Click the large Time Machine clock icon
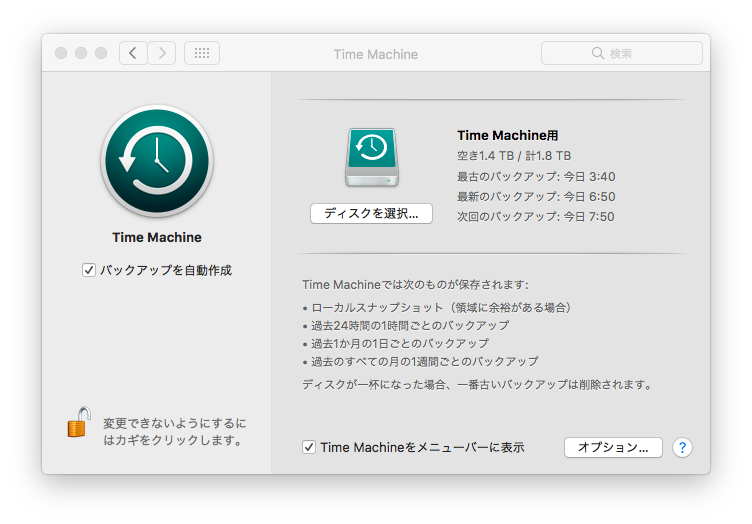The height and width of the screenshot is (524, 752). 157,161
